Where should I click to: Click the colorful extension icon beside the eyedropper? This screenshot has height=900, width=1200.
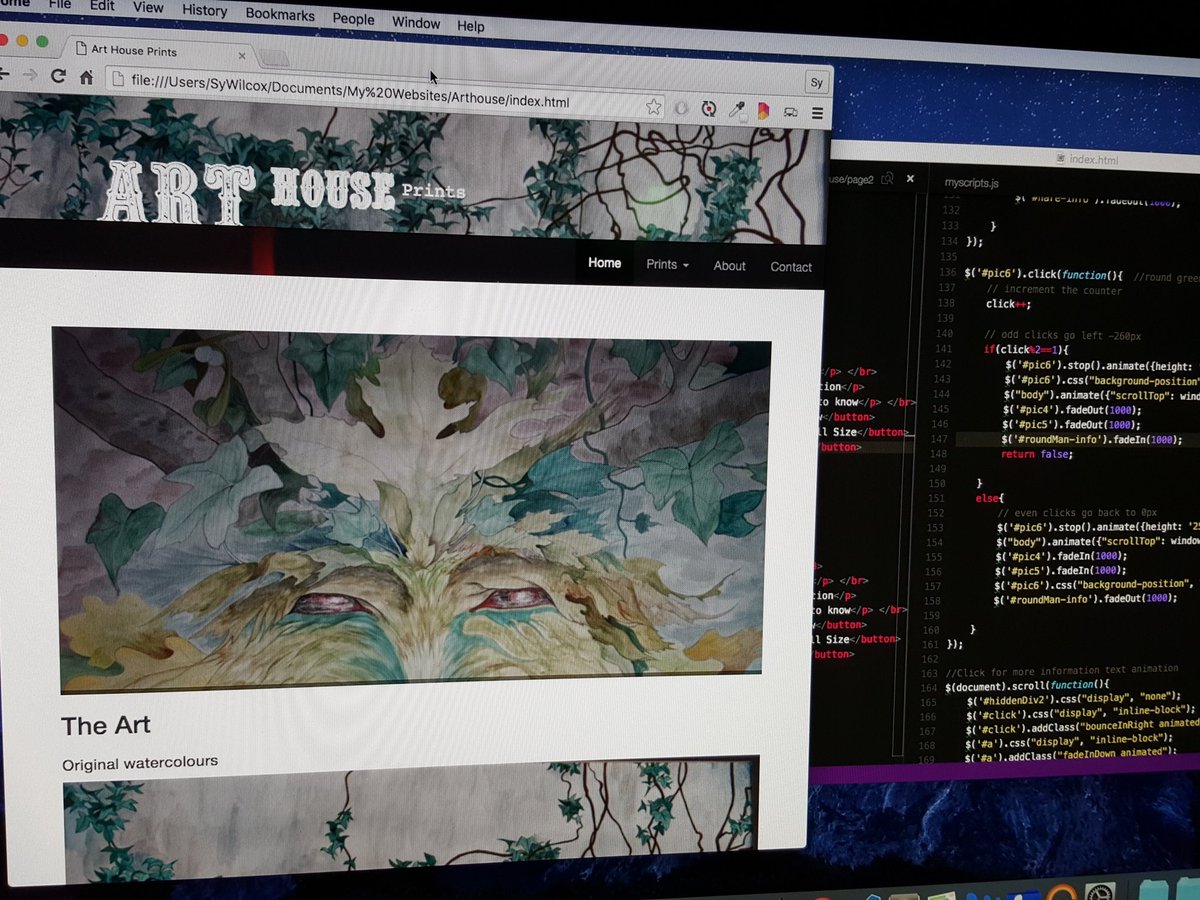(x=763, y=110)
